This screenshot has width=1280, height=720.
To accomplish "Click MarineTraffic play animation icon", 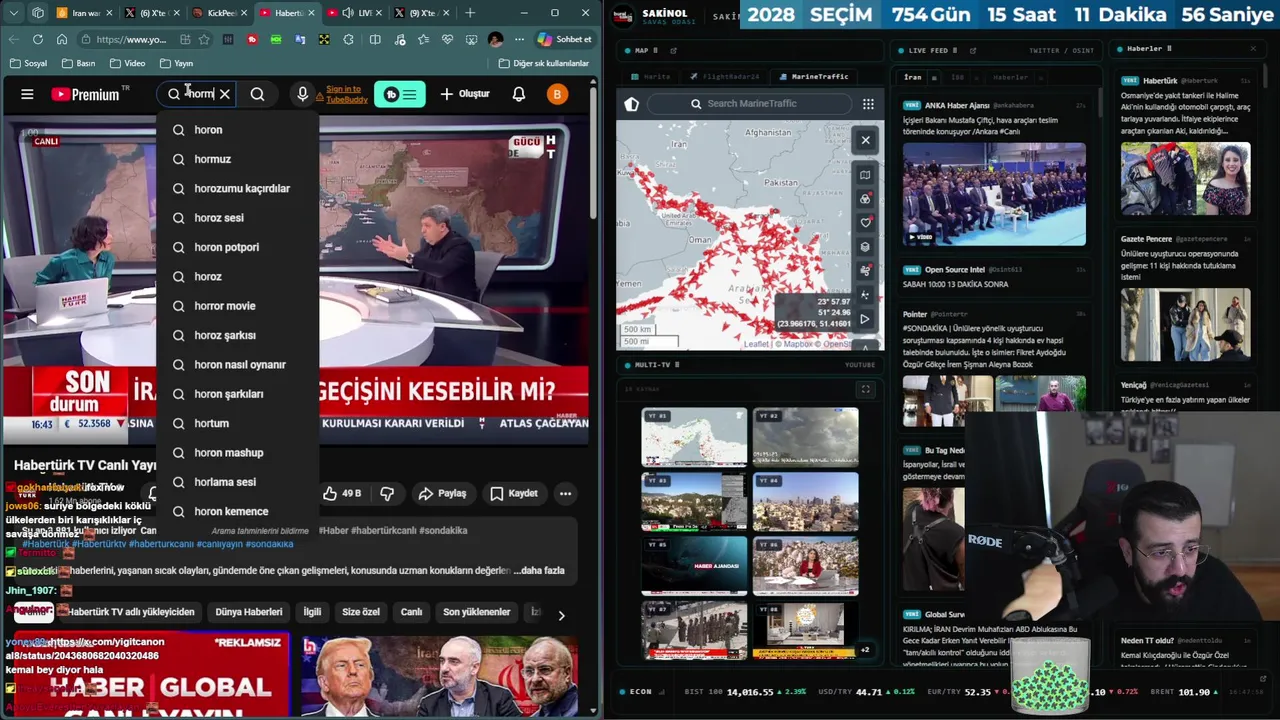I will (x=865, y=319).
